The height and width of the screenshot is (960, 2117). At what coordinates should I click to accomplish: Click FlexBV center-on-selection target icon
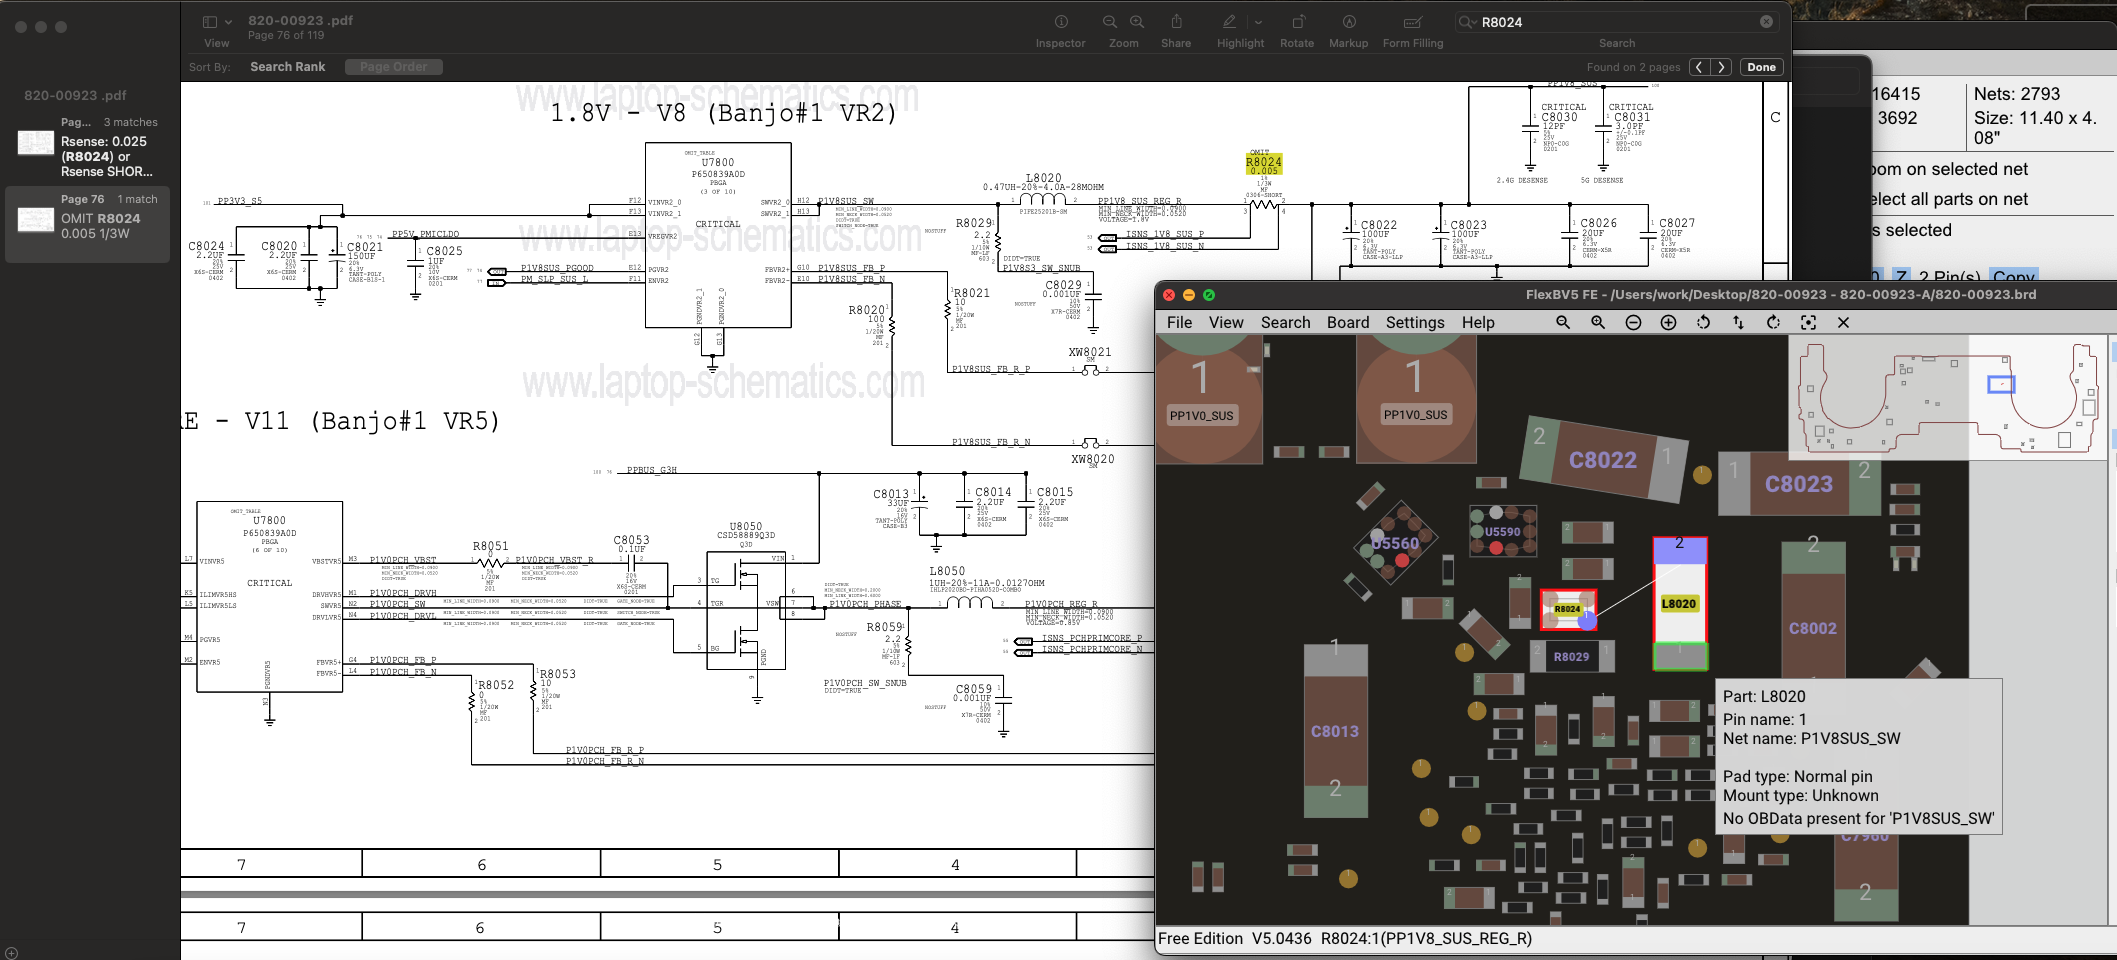pos(1808,323)
